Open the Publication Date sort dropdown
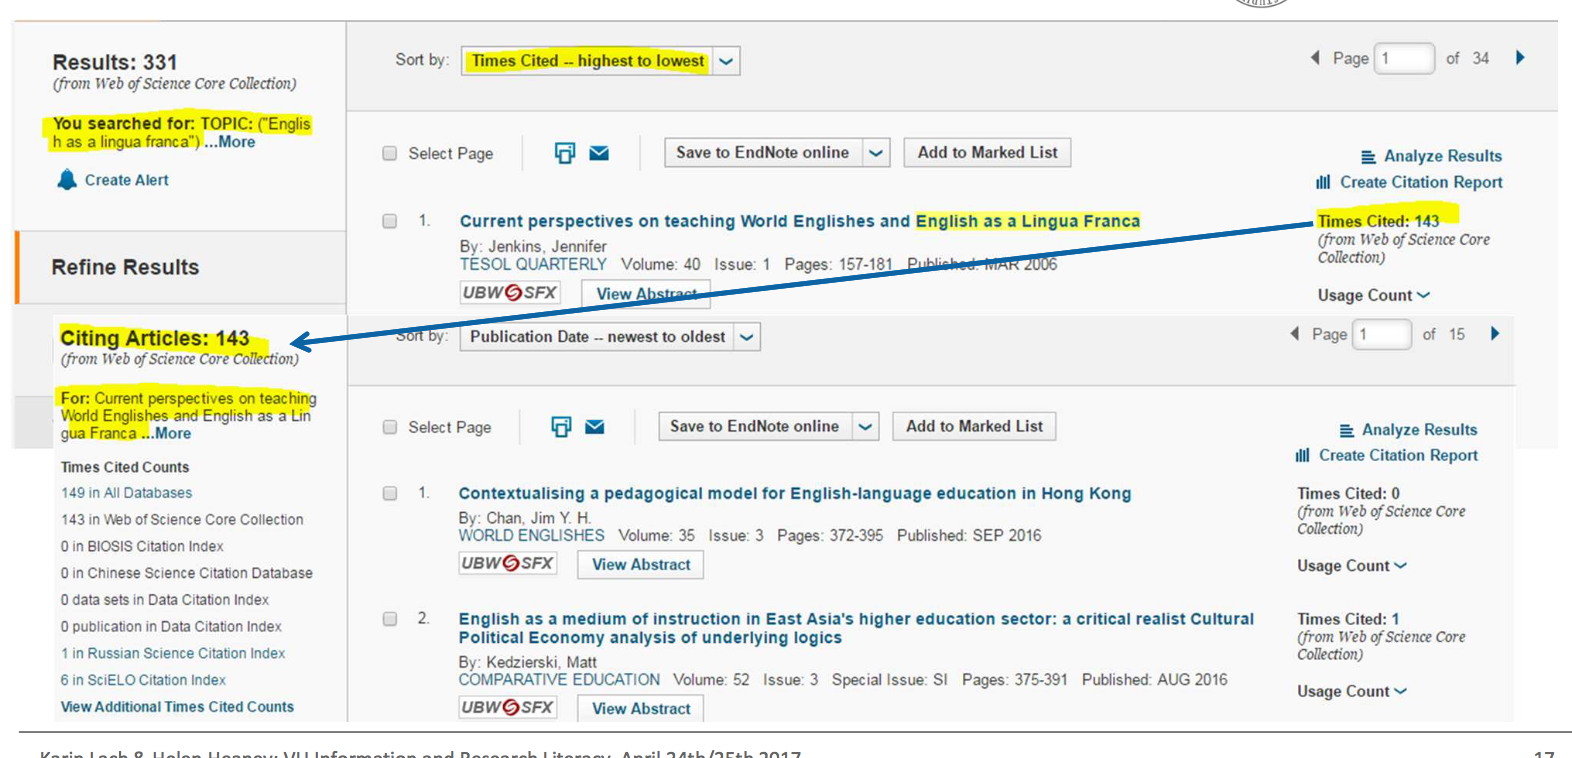Viewport: 1572px width, 758px height. [x=747, y=337]
